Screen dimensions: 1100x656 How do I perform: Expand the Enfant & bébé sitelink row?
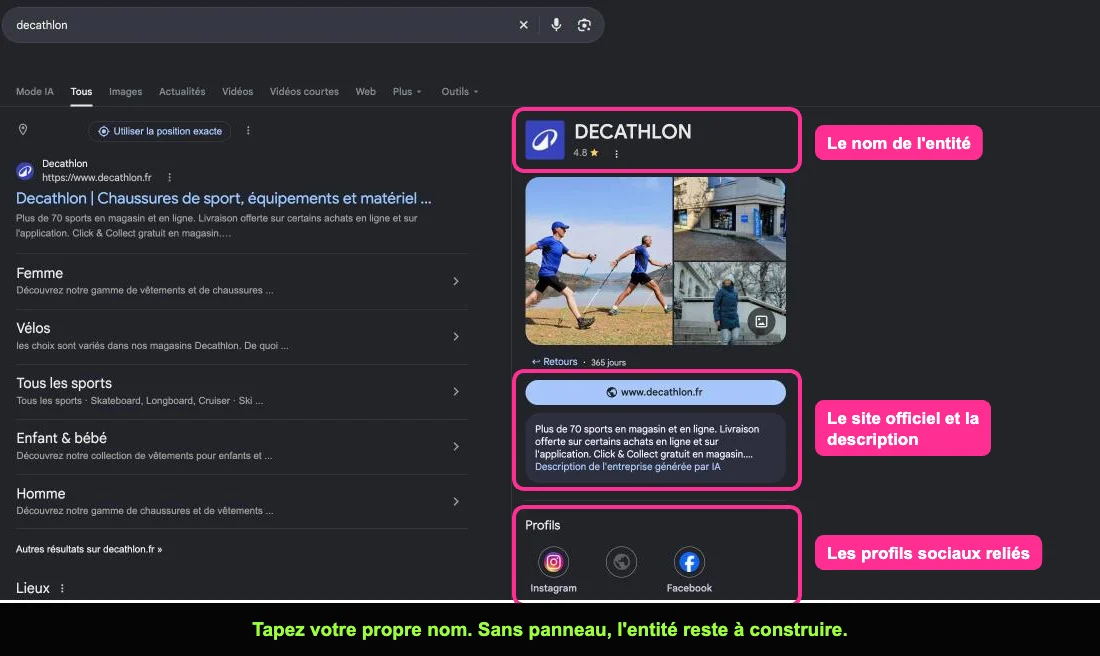pos(241,447)
